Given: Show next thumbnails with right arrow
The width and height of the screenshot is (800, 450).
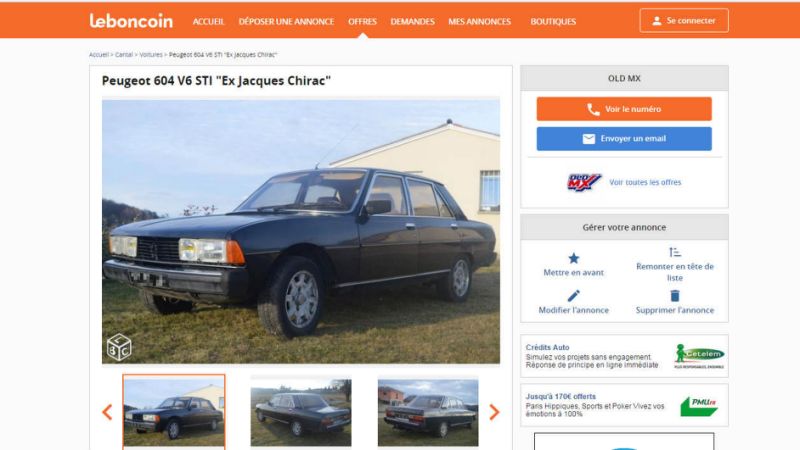Looking at the screenshot, I should coord(494,412).
